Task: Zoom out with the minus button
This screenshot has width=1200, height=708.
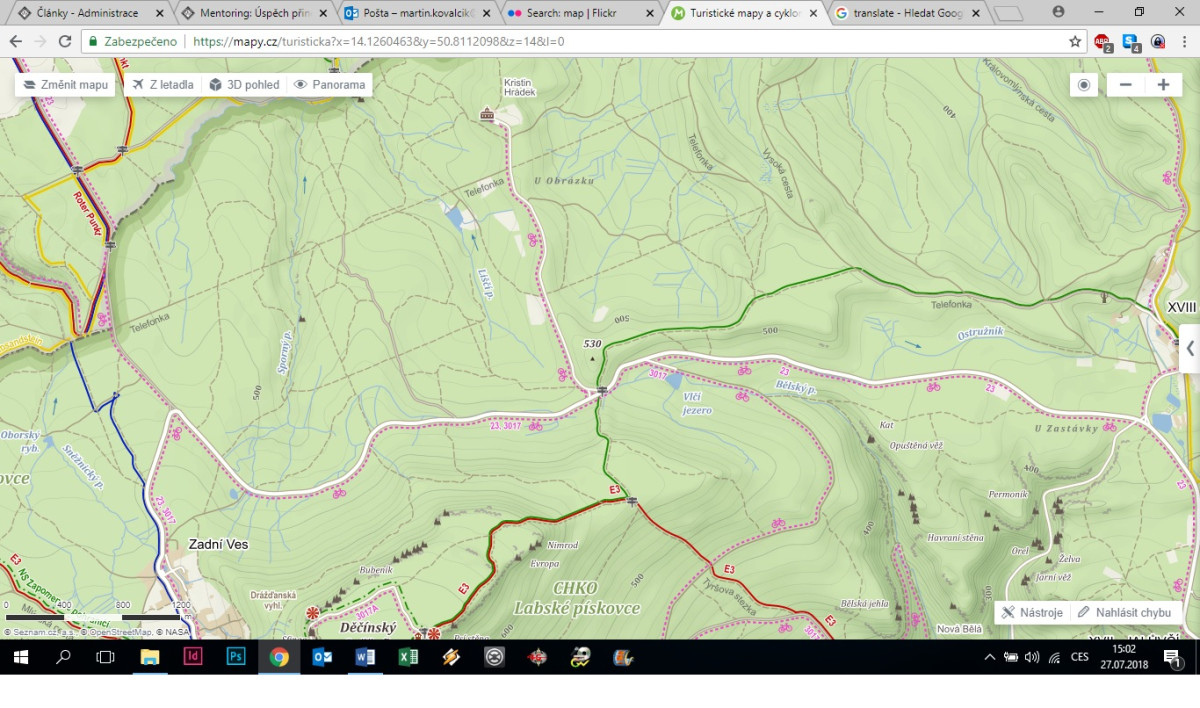Action: pos(1126,85)
